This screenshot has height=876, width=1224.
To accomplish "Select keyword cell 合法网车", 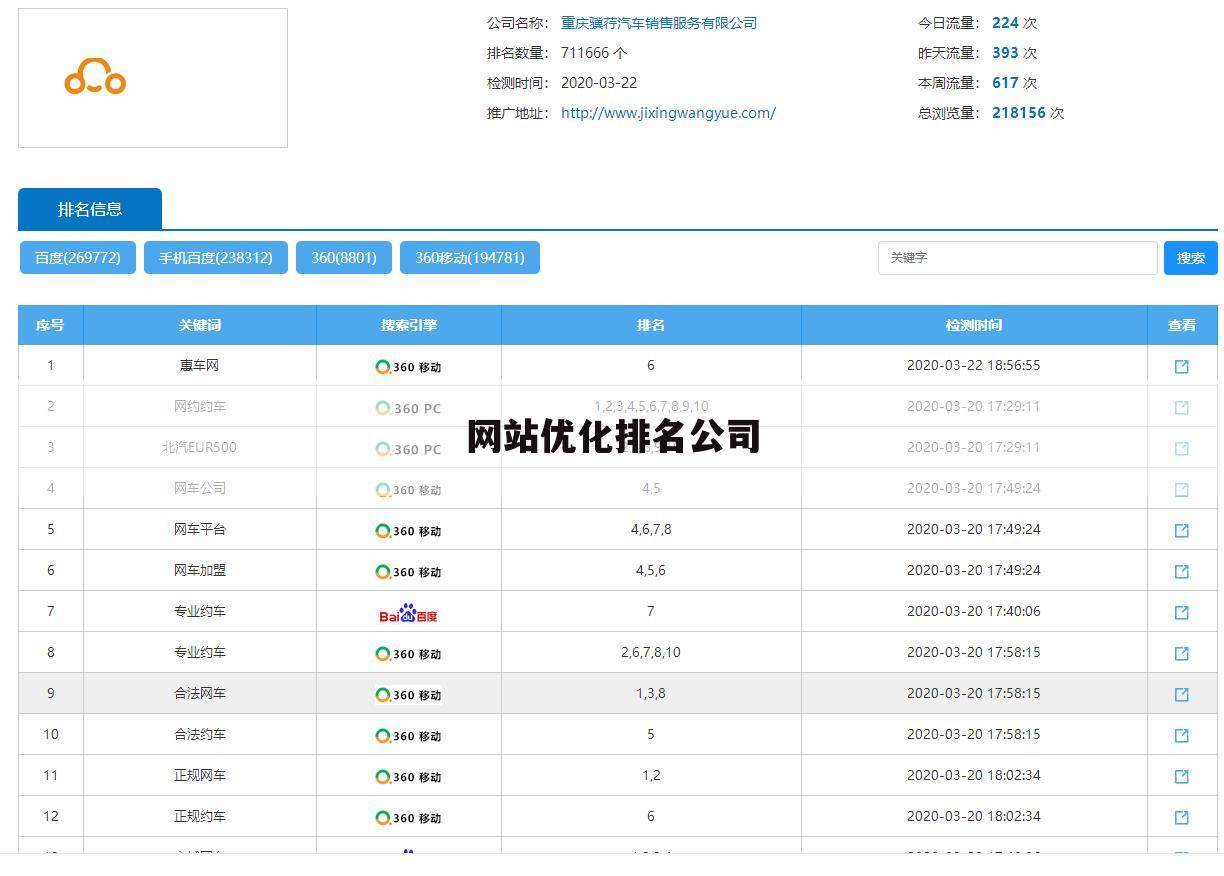I will point(200,694).
